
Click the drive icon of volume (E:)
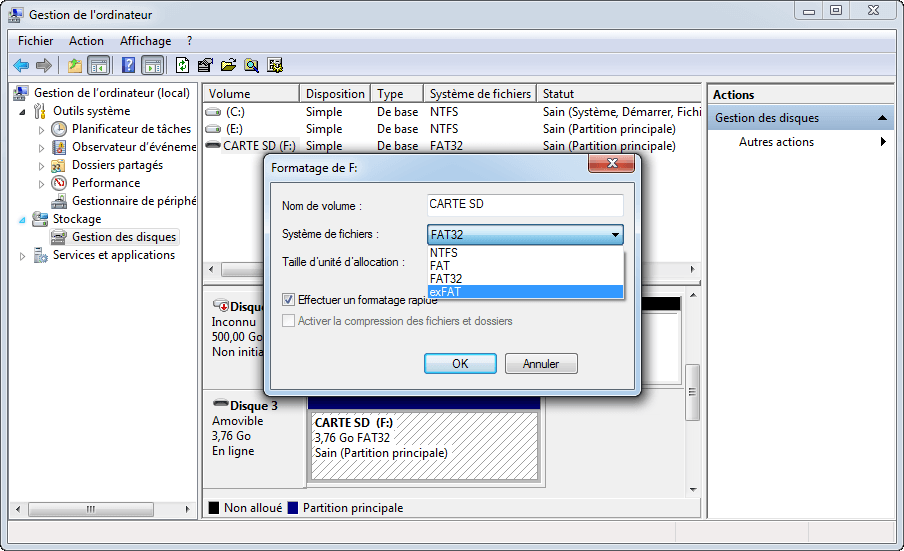(x=213, y=129)
